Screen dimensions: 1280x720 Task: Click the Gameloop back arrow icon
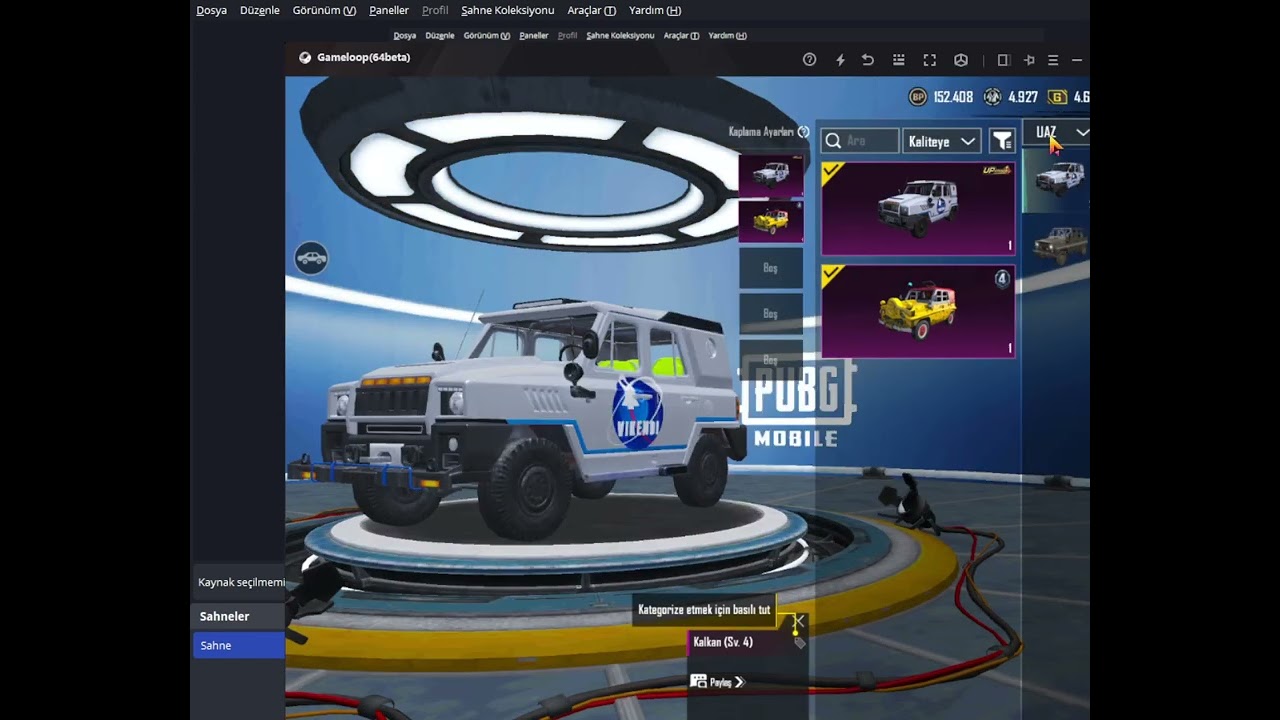pos(868,60)
